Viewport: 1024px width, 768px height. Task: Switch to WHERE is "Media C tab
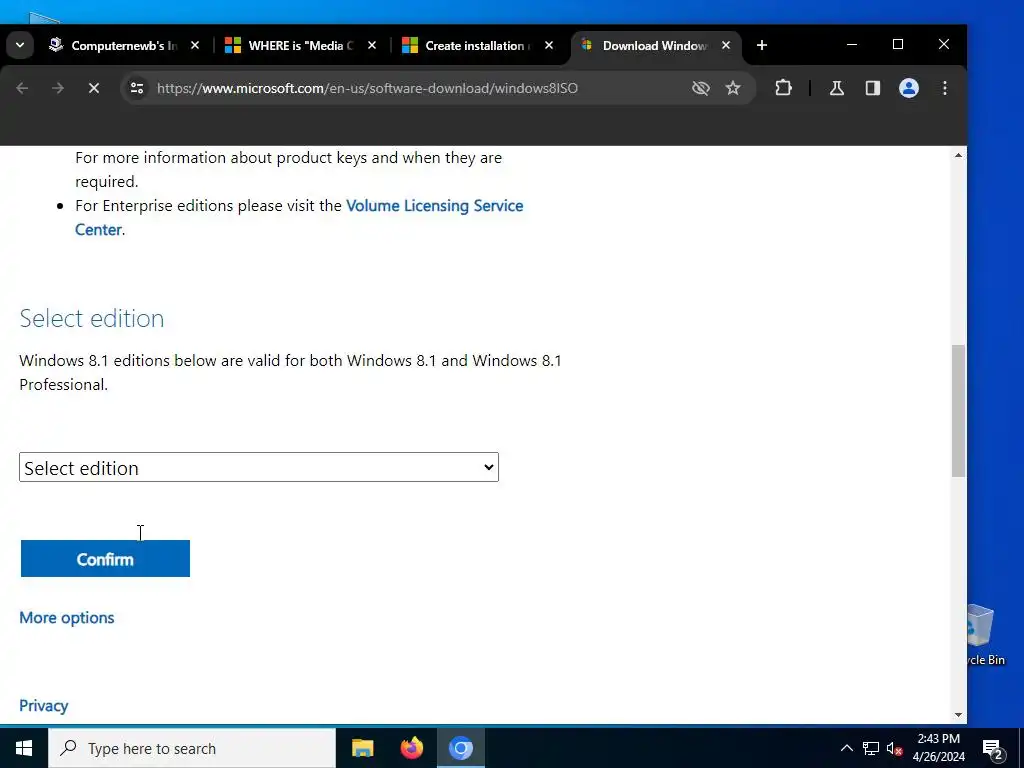[x=291, y=45]
